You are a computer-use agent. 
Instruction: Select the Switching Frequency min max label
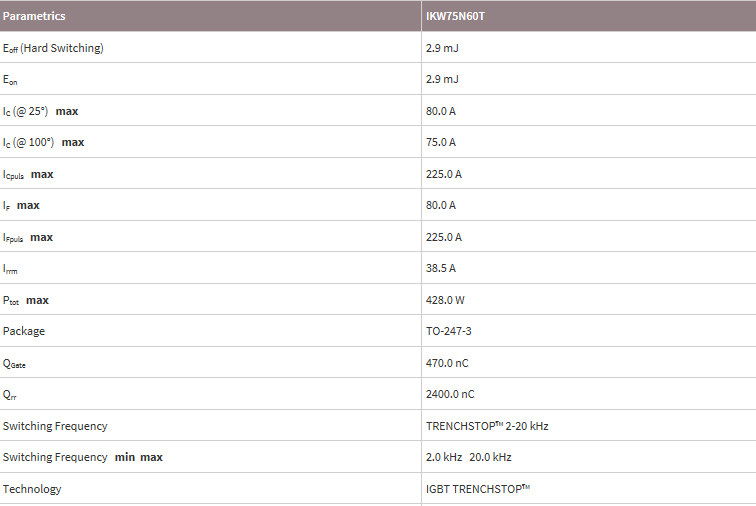coord(82,457)
